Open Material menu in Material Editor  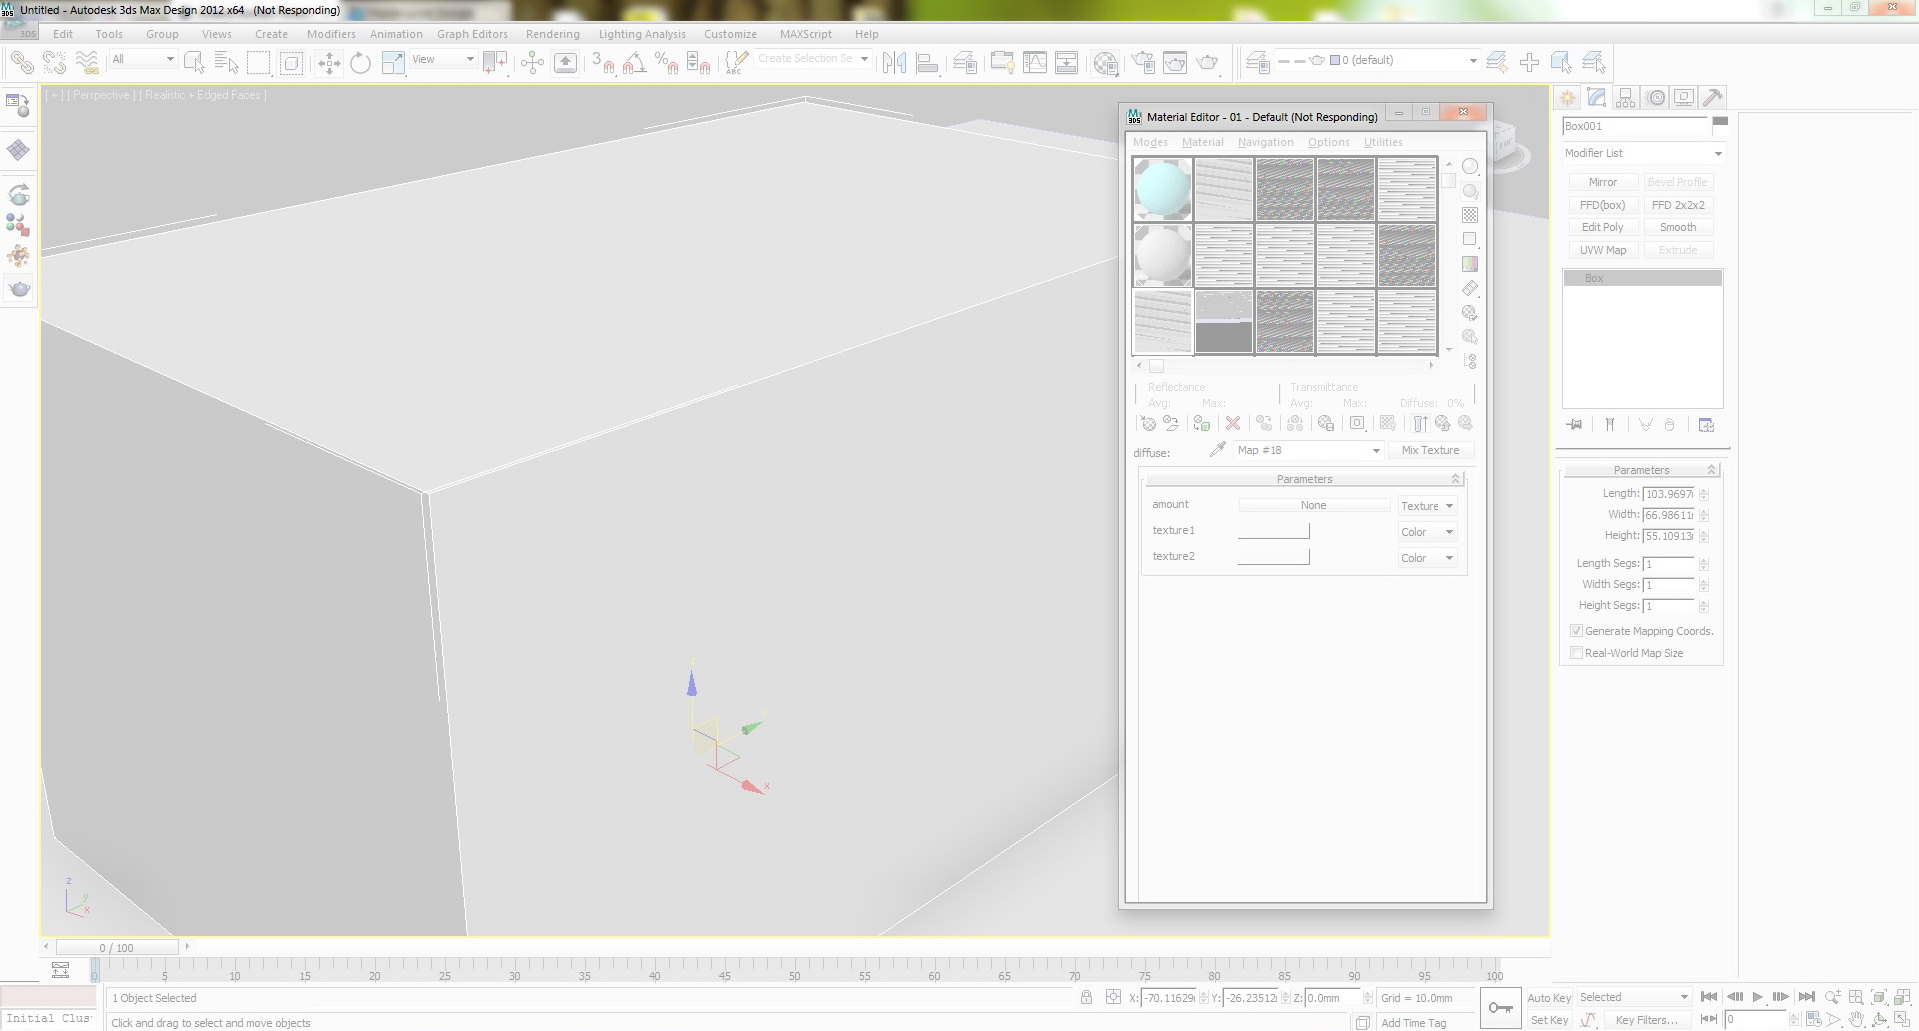[1202, 142]
